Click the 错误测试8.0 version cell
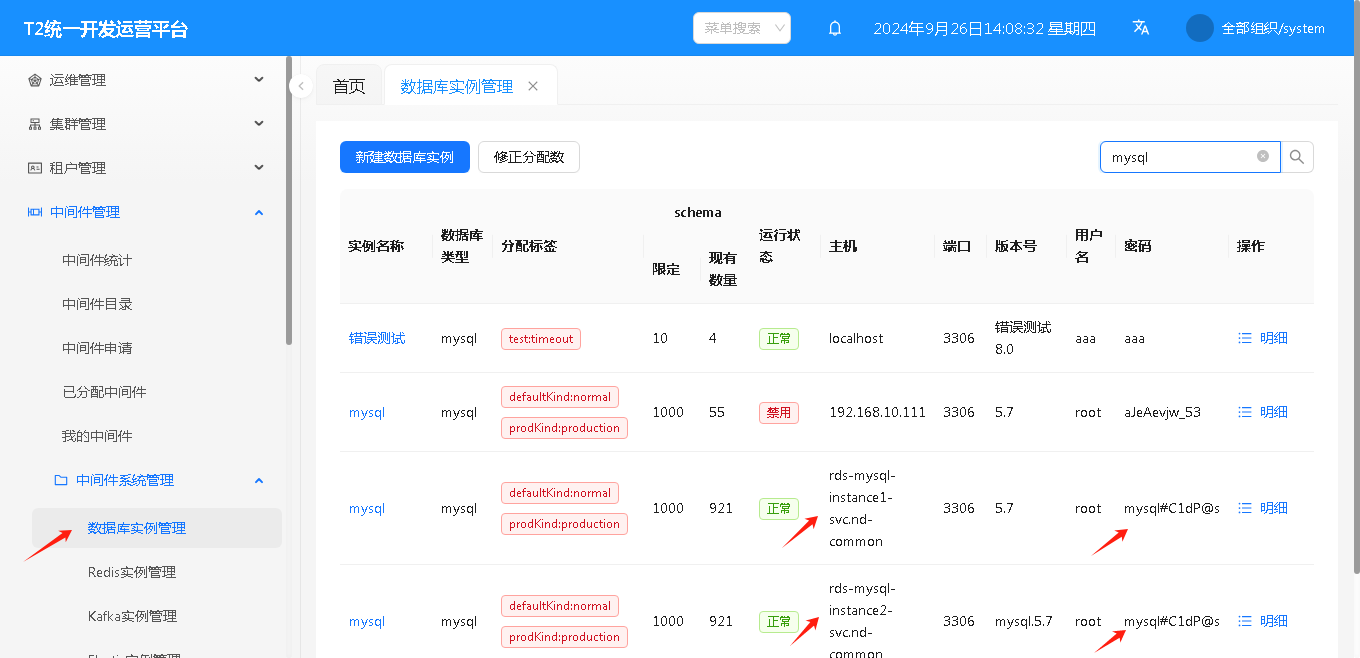The height and width of the screenshot is (658, 1360). pos(1023,338)
